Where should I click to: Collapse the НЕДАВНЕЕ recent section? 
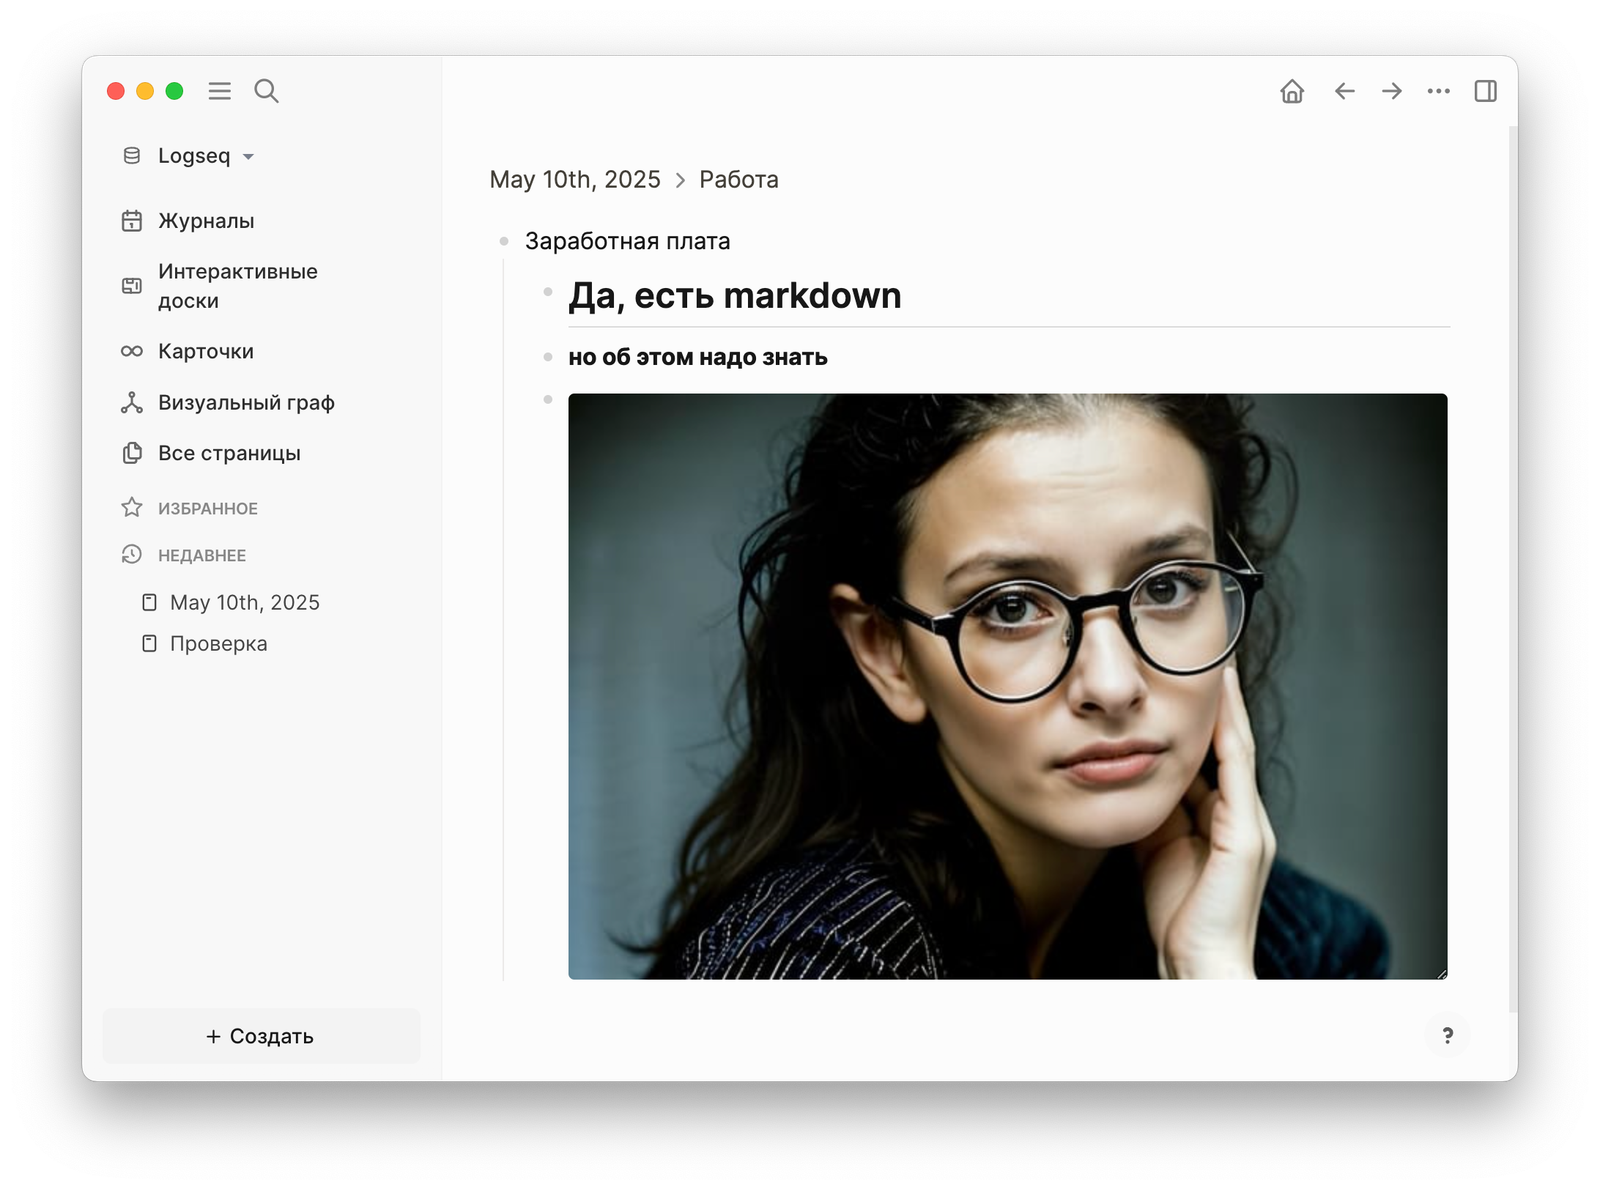pyautogui.click(x=201, y=555)
